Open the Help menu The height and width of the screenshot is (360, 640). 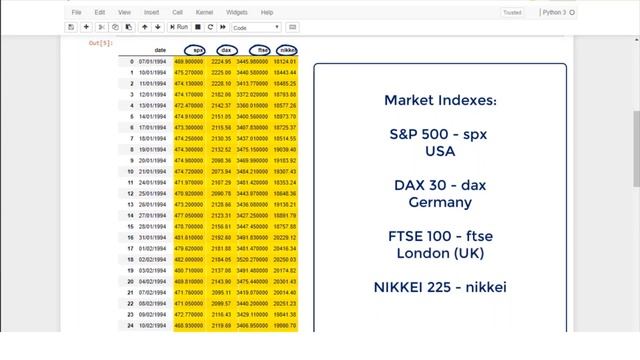(267, 12)
